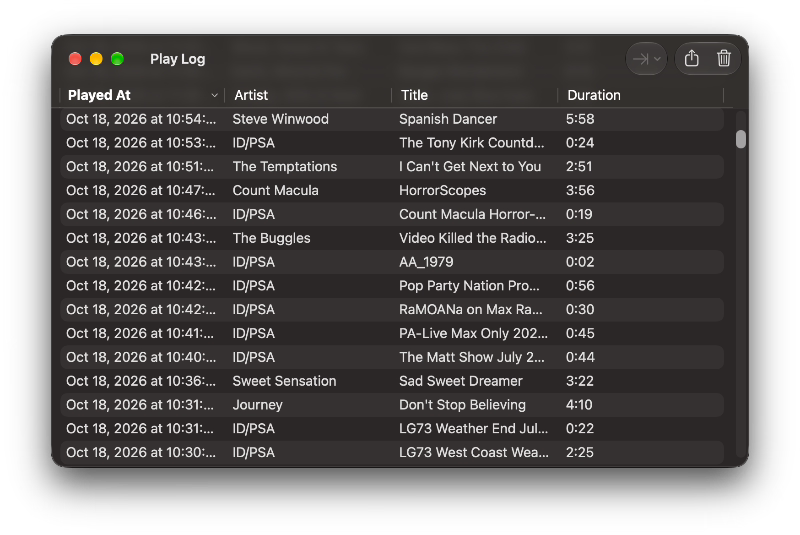Click duration 2:25
Screen dimensions: 800x535
pos(580,452)
